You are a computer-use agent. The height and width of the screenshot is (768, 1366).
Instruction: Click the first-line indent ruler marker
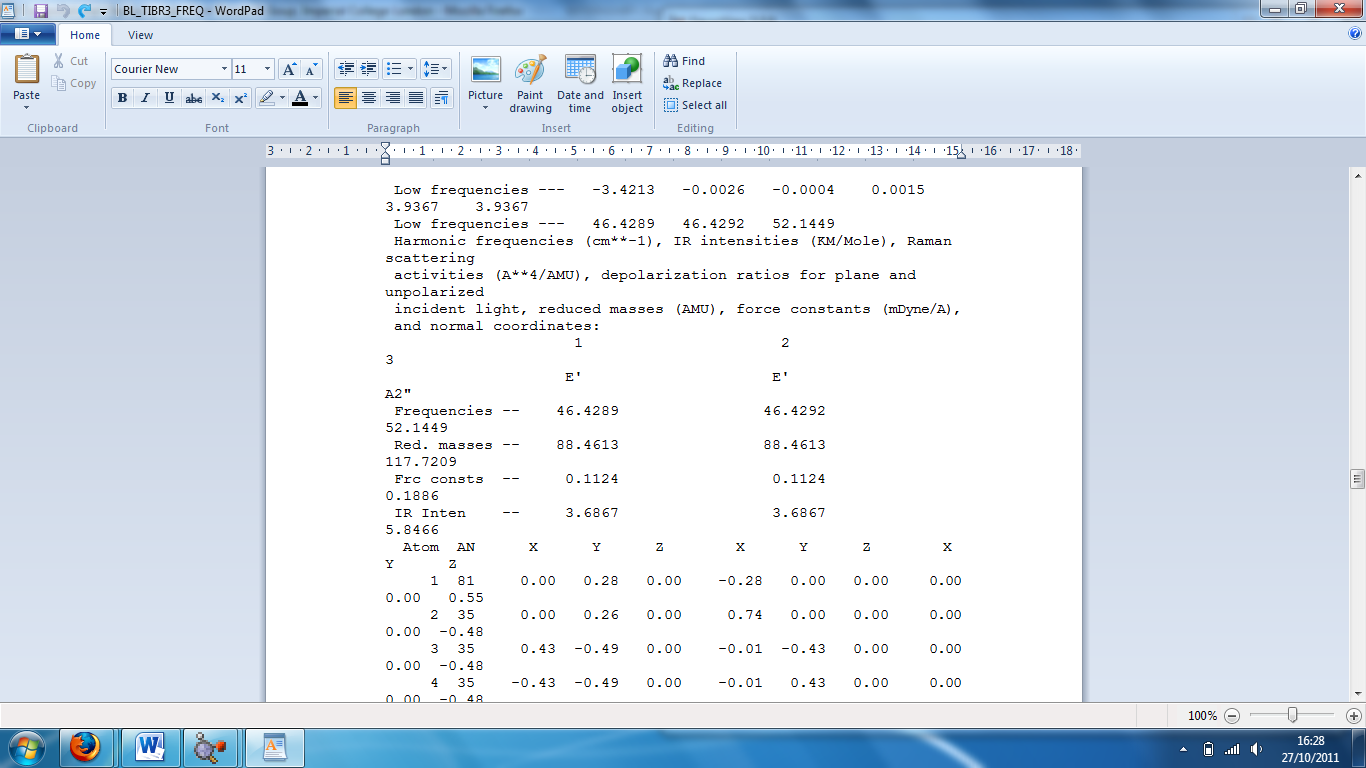[x=385, y=146]
